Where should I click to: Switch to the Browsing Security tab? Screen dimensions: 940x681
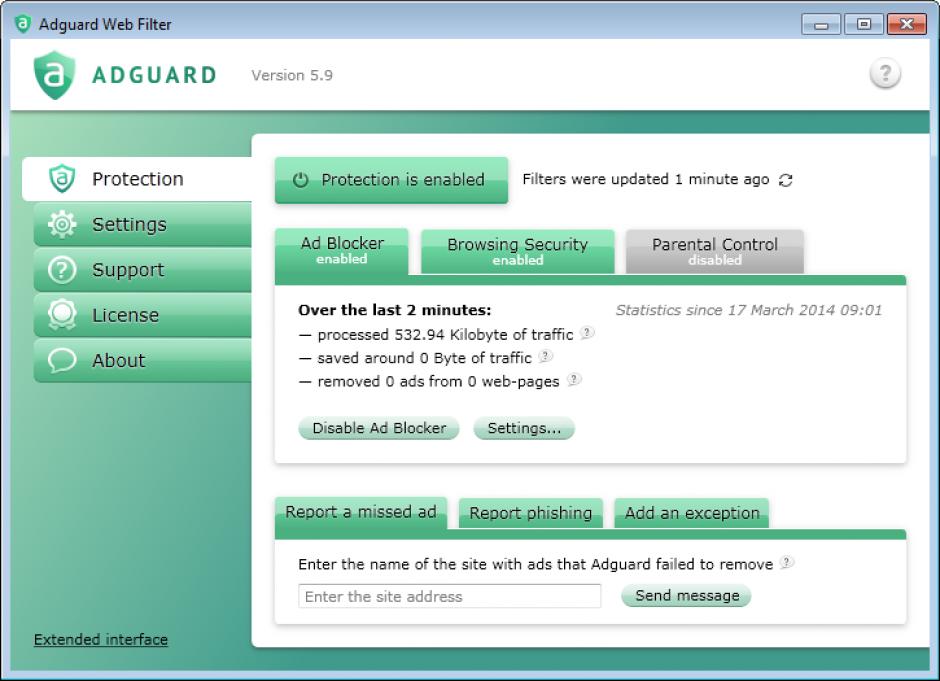pyautogui.click(x=518, y=252)
